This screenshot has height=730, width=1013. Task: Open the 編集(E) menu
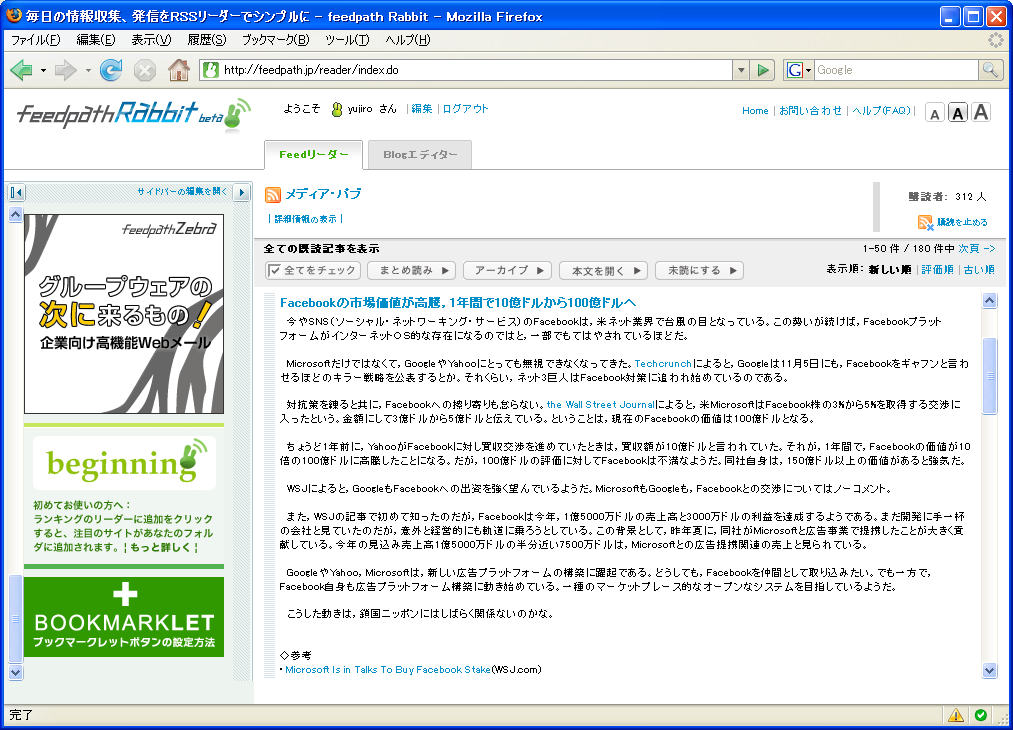tap(96, 40)
